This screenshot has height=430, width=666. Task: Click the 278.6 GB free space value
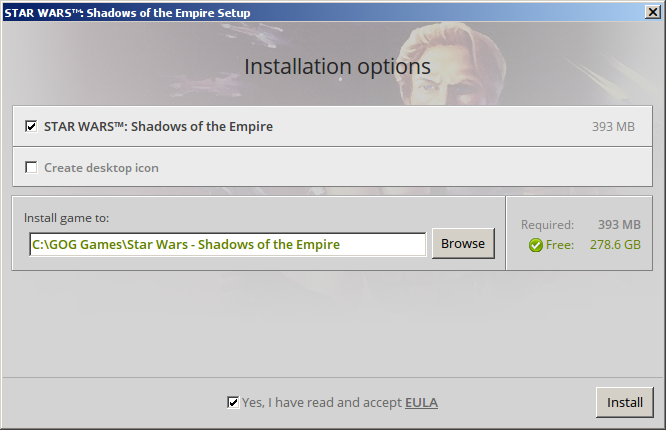[615, 245]
